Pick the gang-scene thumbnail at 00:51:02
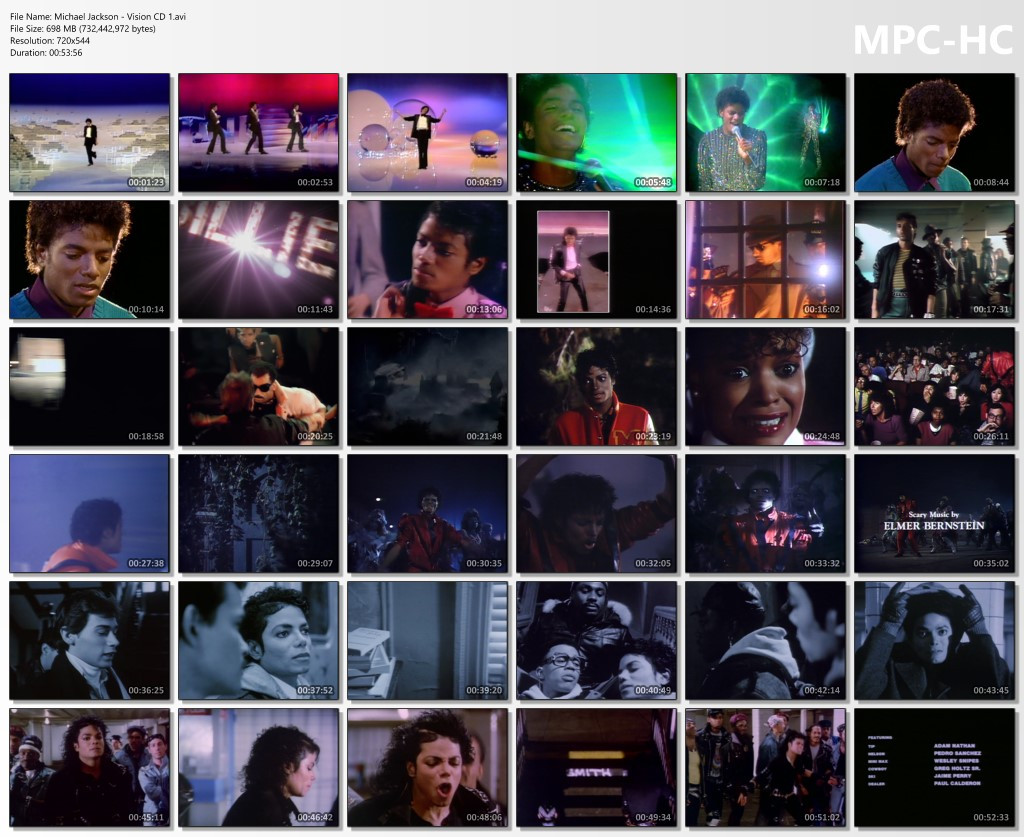 (765, 768)
